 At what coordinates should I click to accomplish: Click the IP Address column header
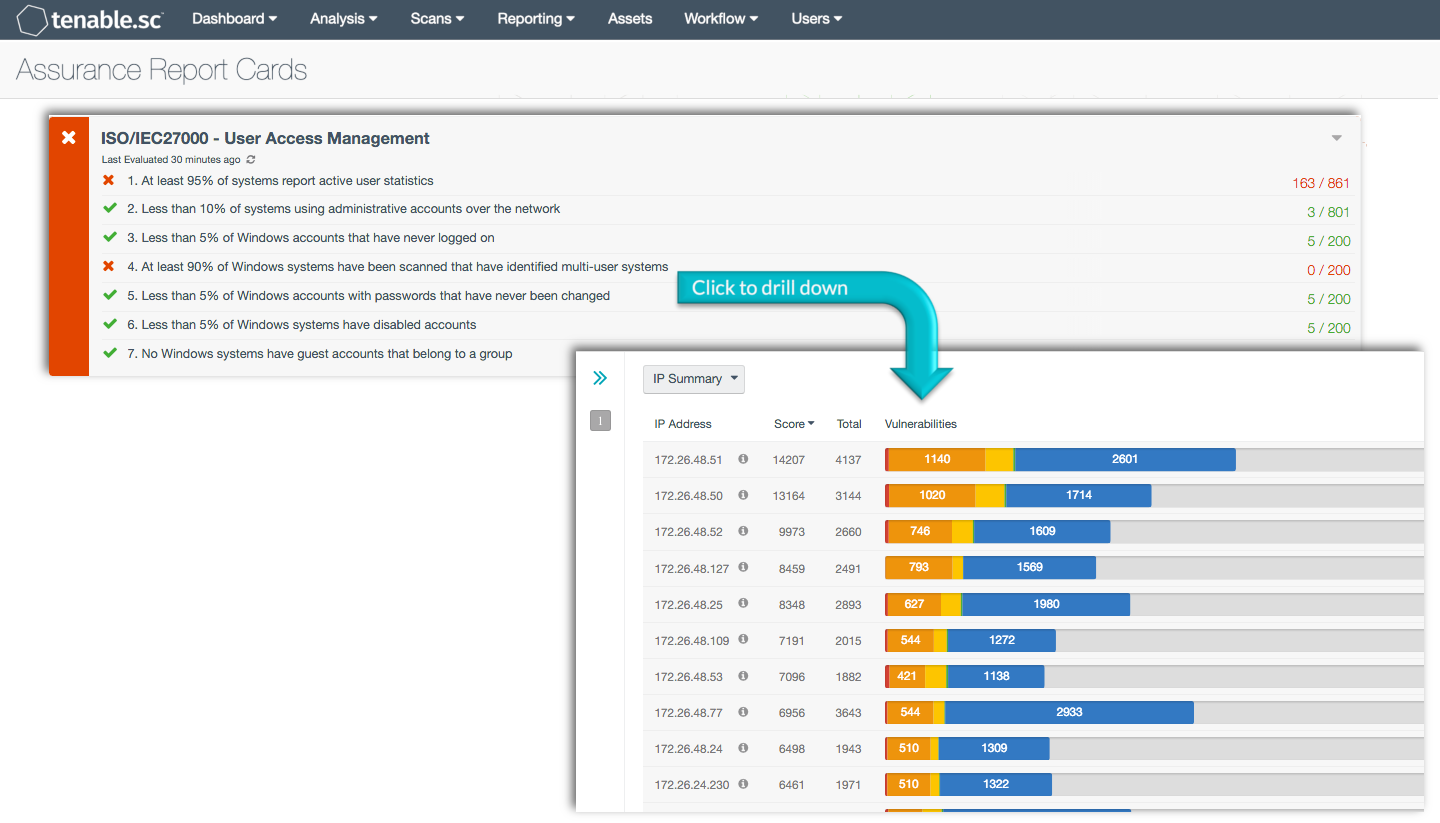(683, 424)
